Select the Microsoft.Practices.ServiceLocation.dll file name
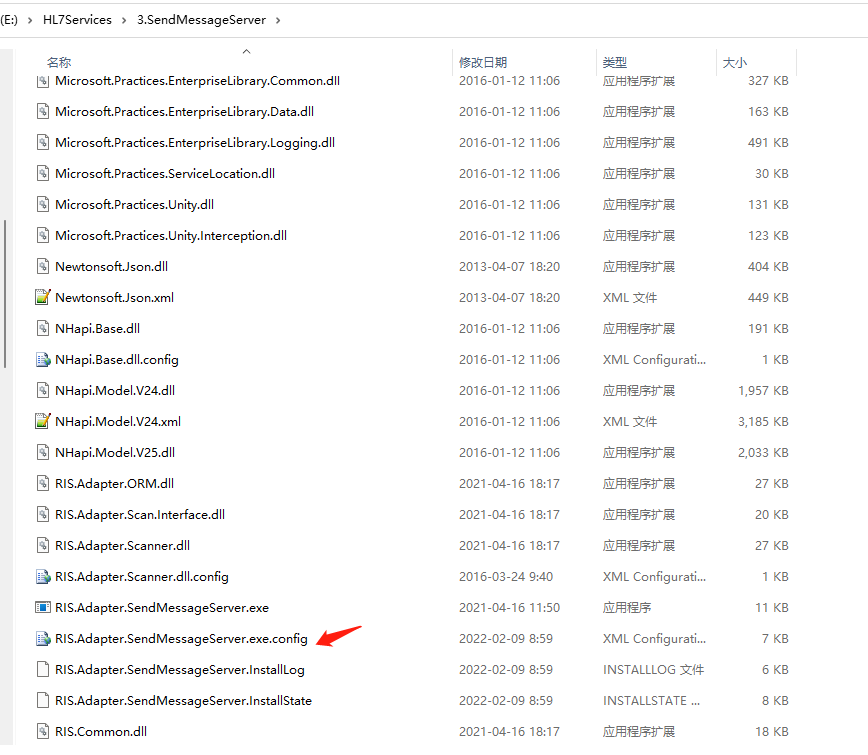Screen dimensions: 868x755 165,174
